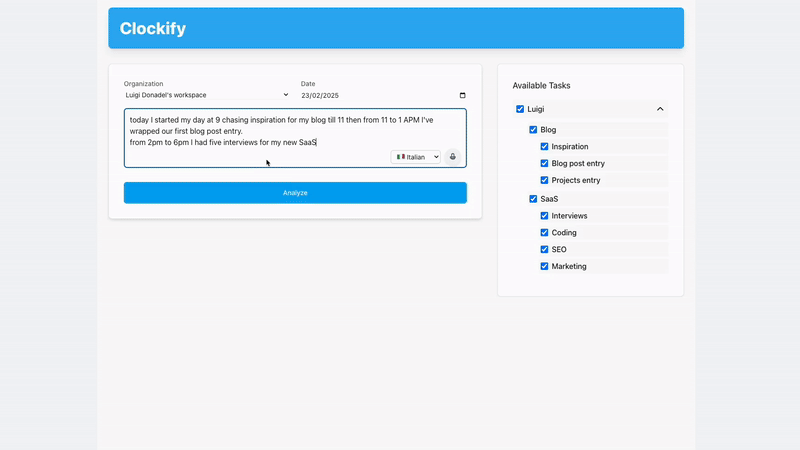Image resolution: width=800 pixels, height=450 pixels.
Task: Click the Clockify header title
Action: click(x=153, y=28)
